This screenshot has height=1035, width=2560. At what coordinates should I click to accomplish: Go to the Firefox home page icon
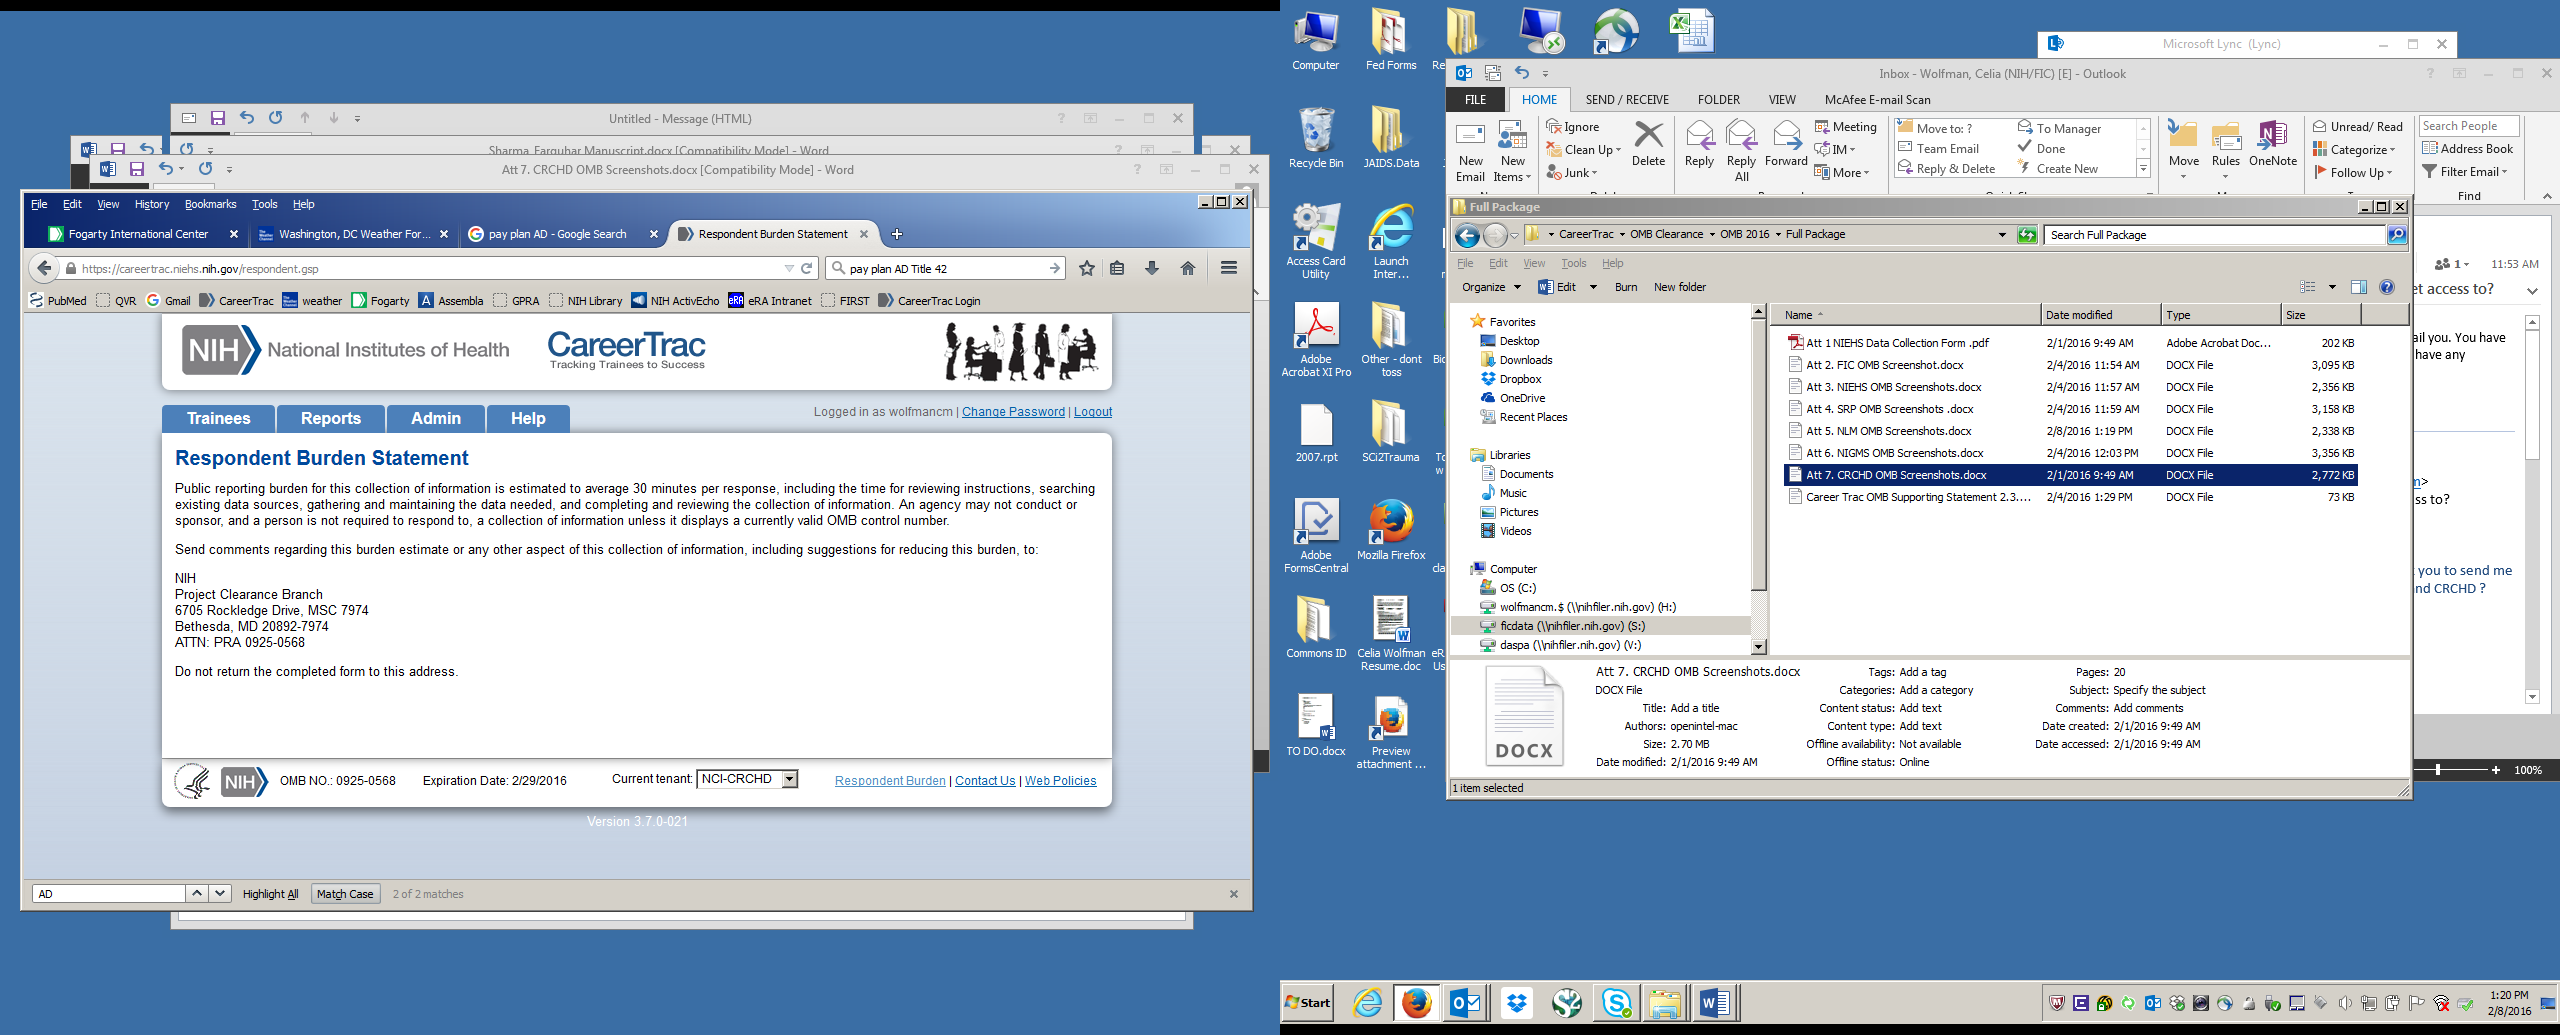point(1188,268)
